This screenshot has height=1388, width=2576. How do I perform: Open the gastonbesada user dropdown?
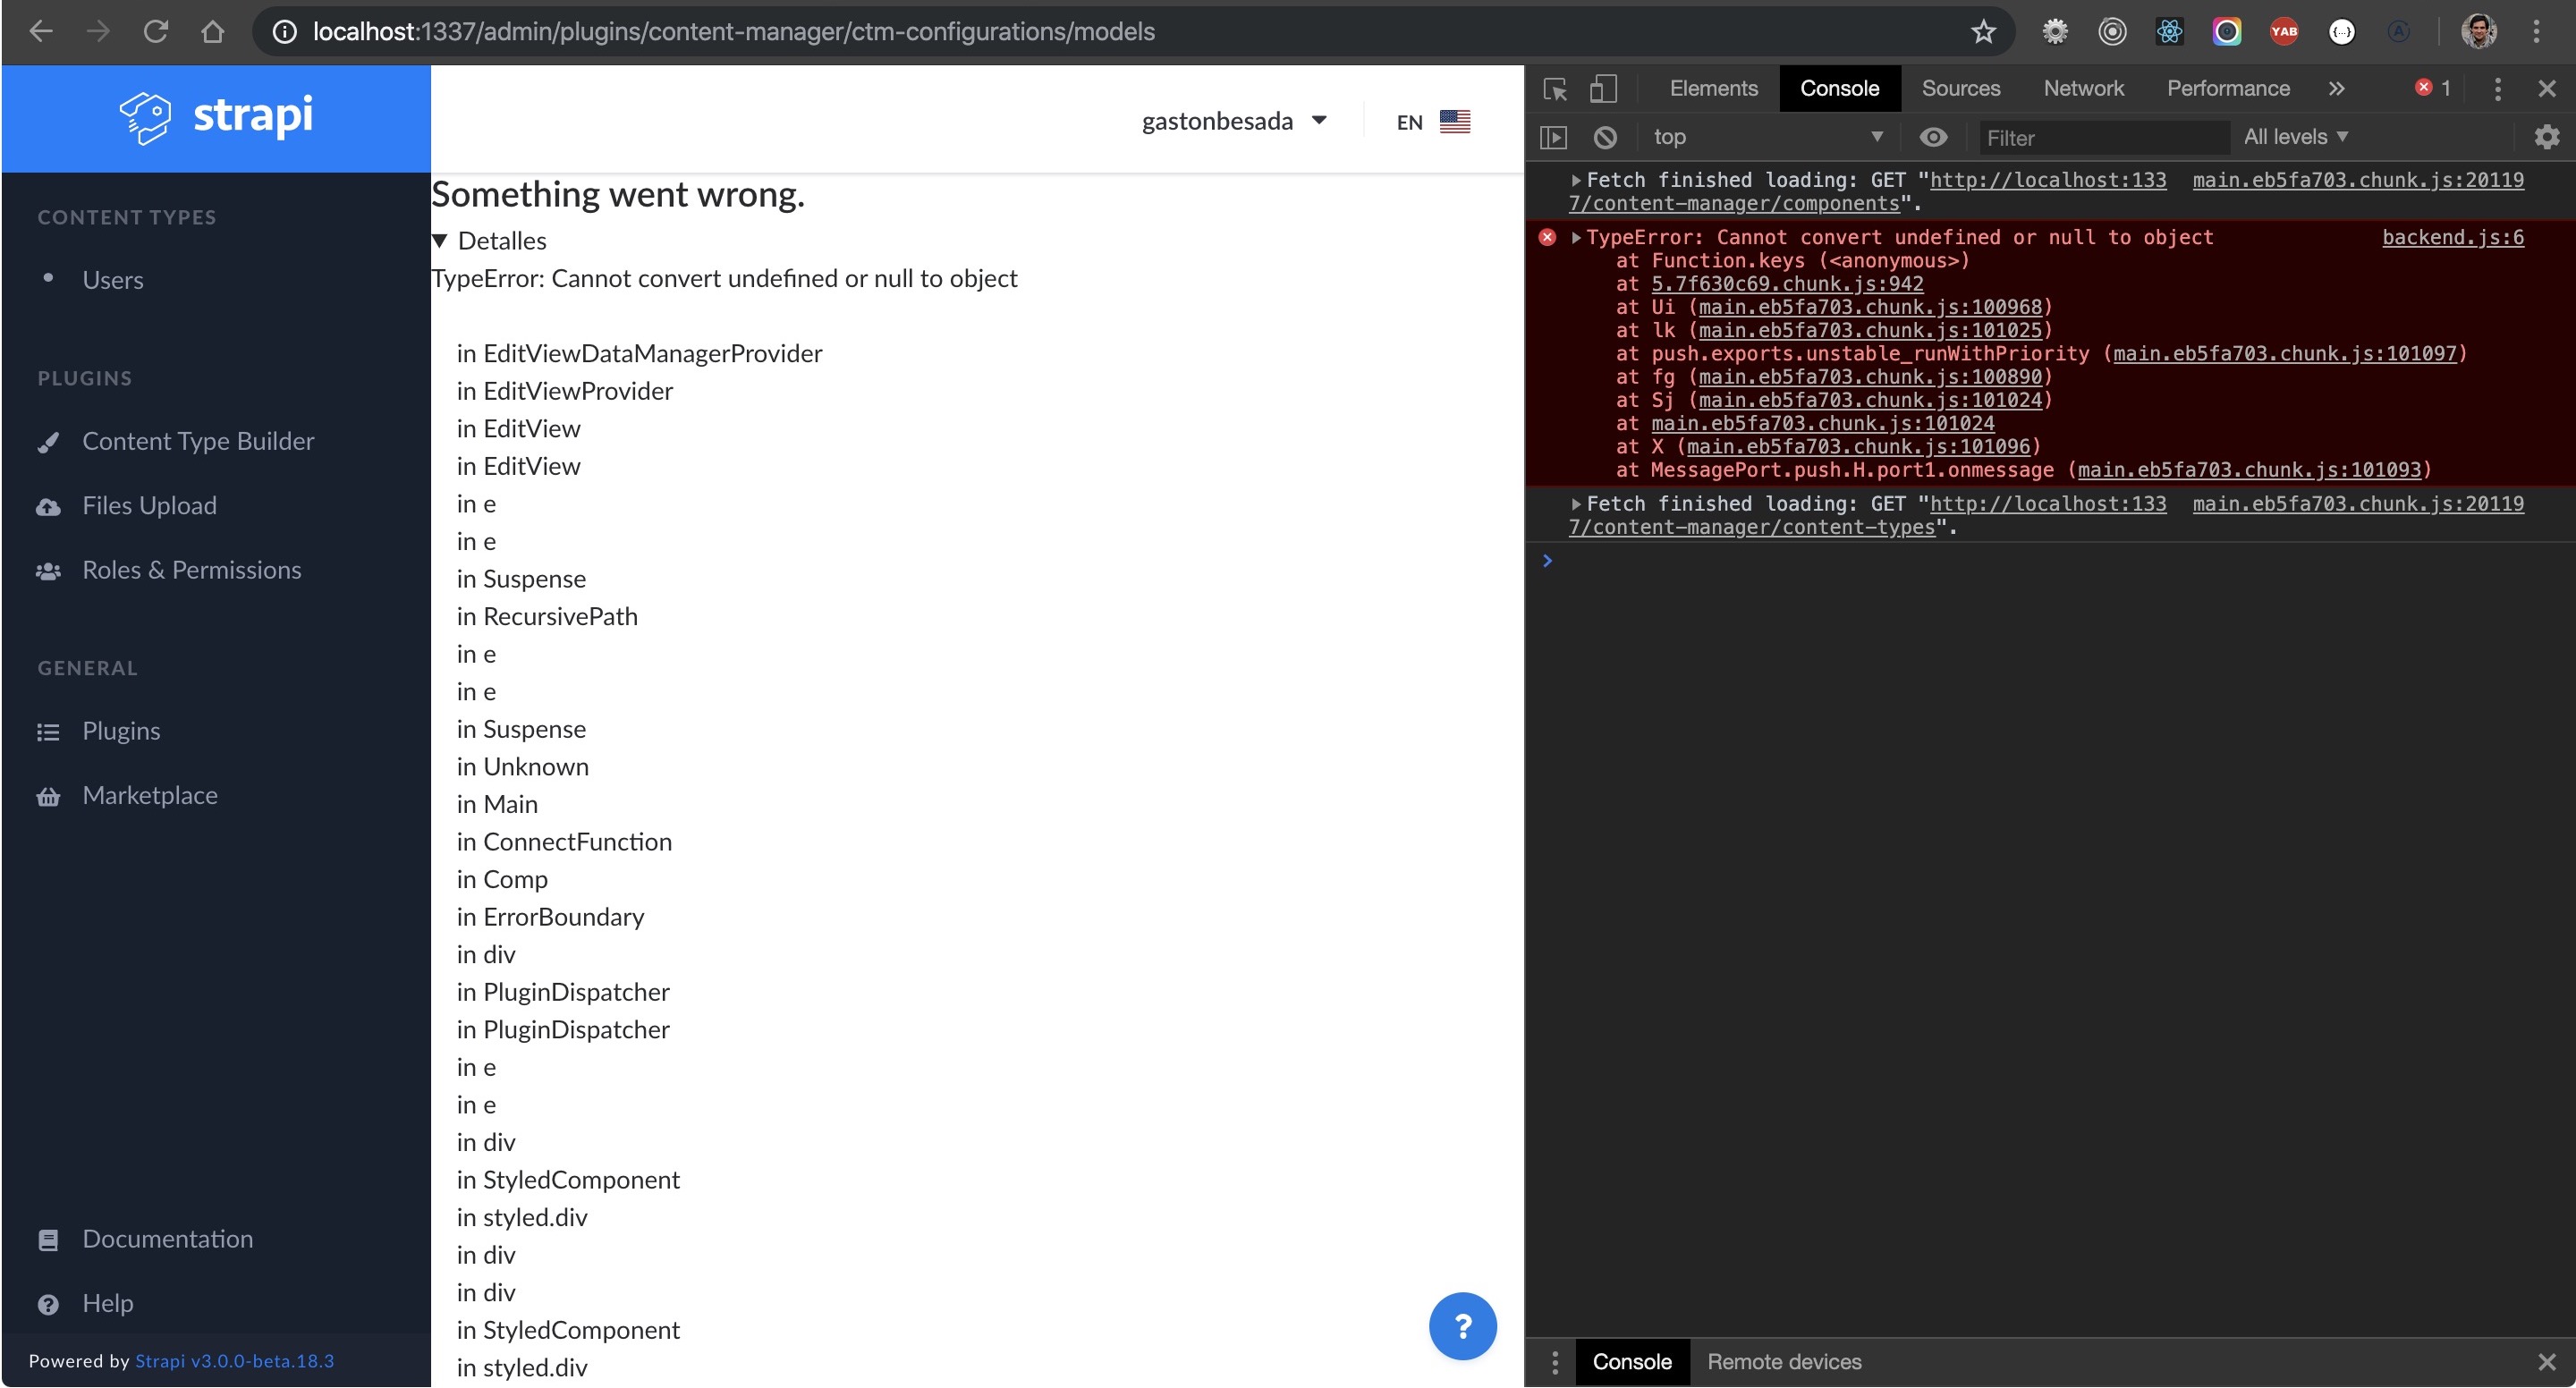(x=1234, y=121)
